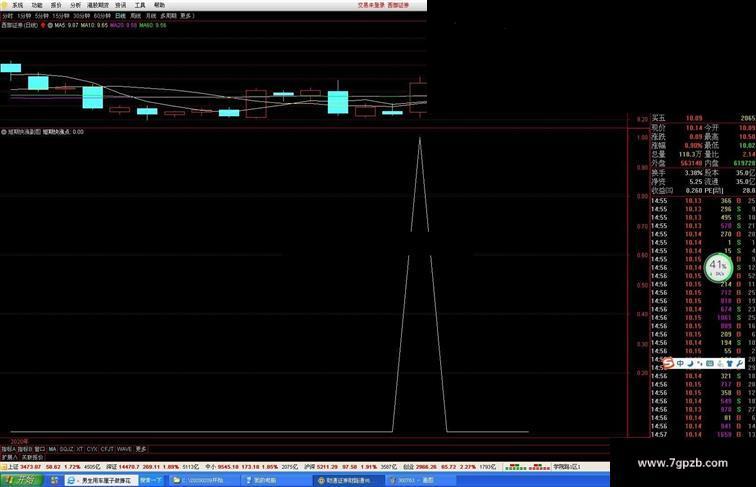Click the 搜索一下 taskbar button
Image resolution: width=756 pixels, height=487 pixels.
[151, 480]
